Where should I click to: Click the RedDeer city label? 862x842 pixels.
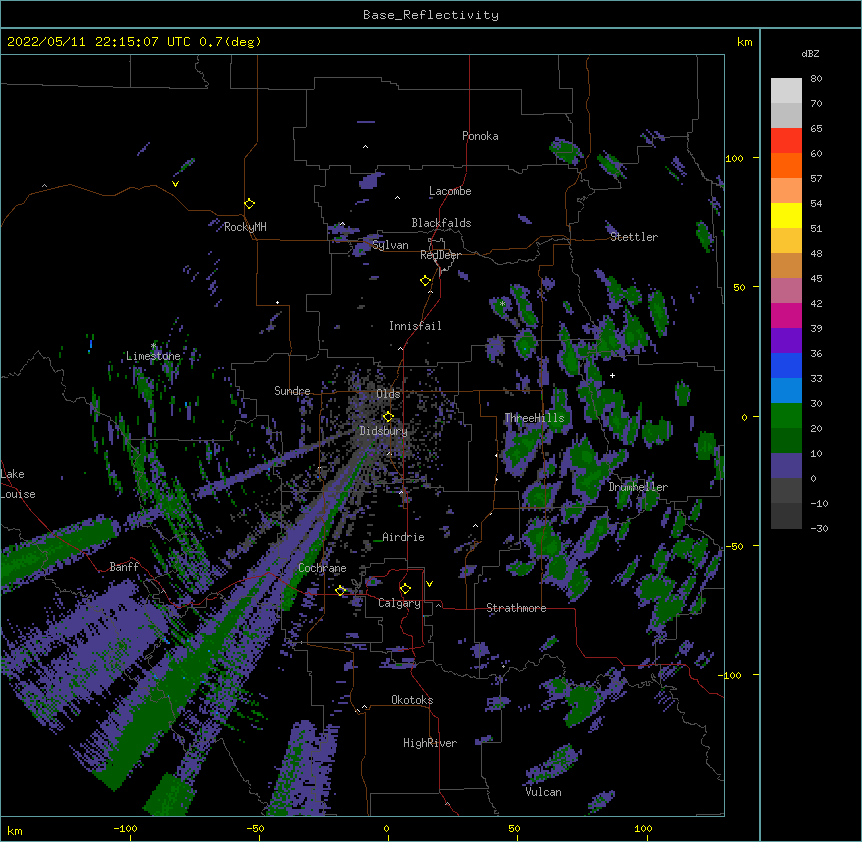coord(440,255)
